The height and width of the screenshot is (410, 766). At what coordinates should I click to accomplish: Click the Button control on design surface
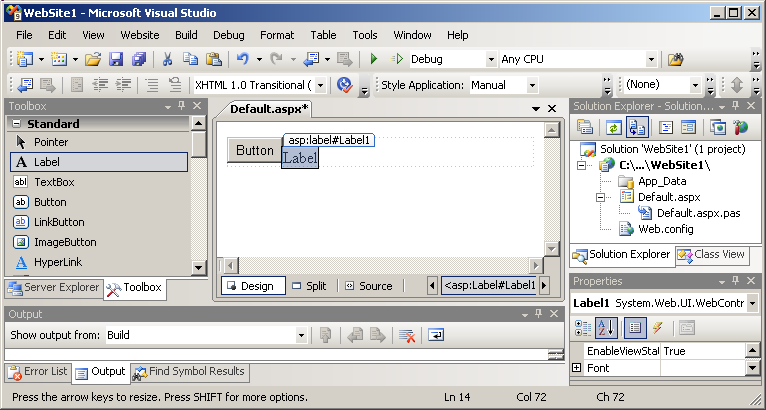254,150
